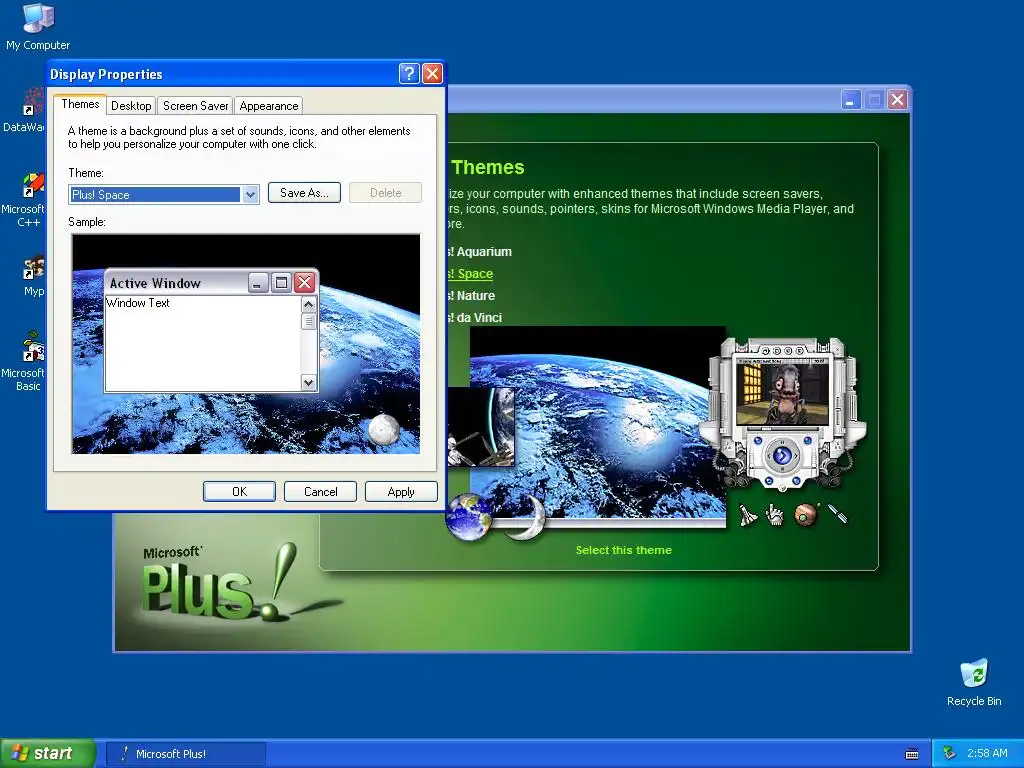1024x768 pixels.
Task: Click the system clock showing 2:58 AM
Action: [x=987, y=753]
